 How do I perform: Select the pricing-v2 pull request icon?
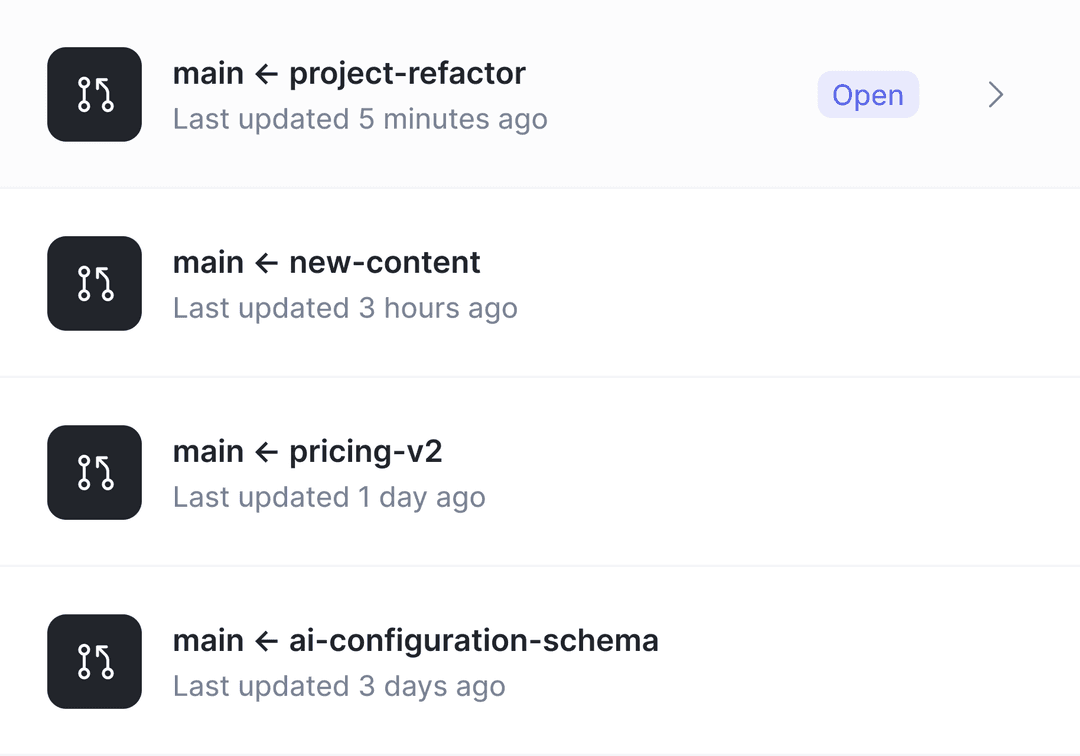click(x=94, y=472)
